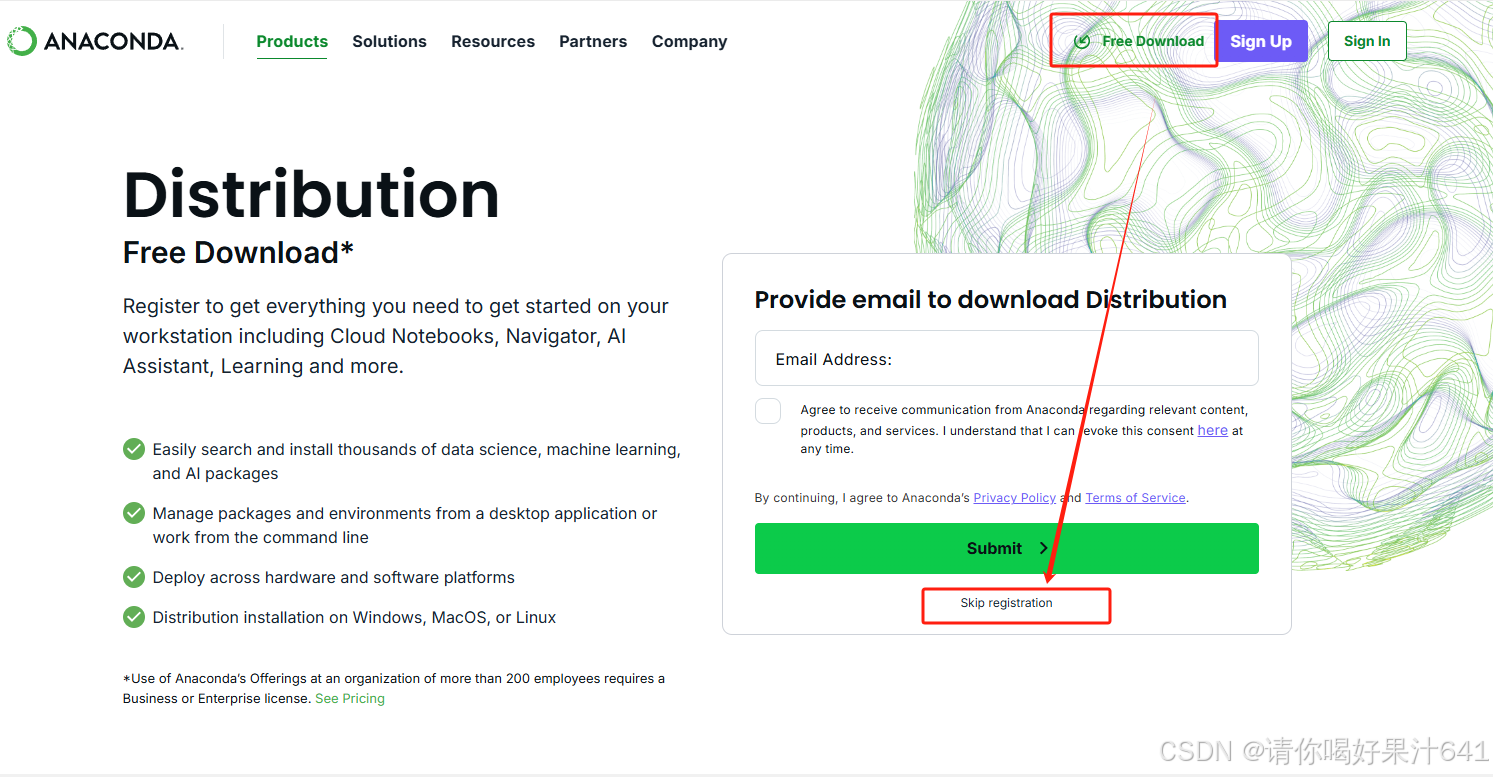The image size is (1493, 777).
Task: Click the check icon beside 'Manage packages and environments'
Action: pos(134,513)
